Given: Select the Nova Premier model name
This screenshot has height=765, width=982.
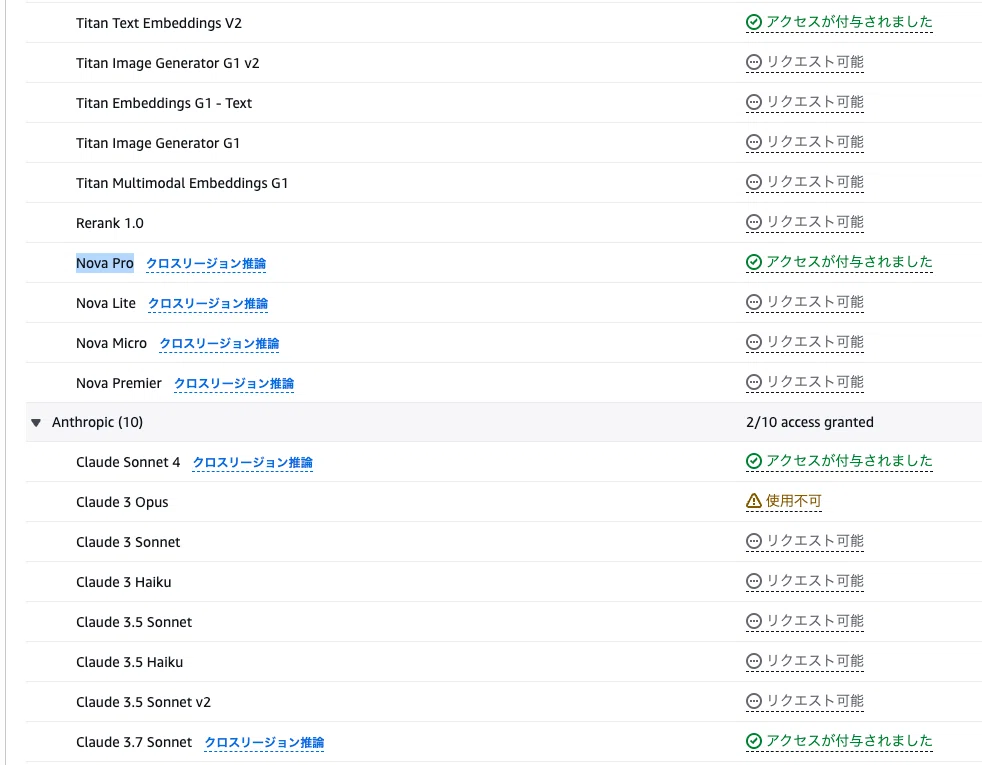Looking at the screenshot, I should click(118, 384).
